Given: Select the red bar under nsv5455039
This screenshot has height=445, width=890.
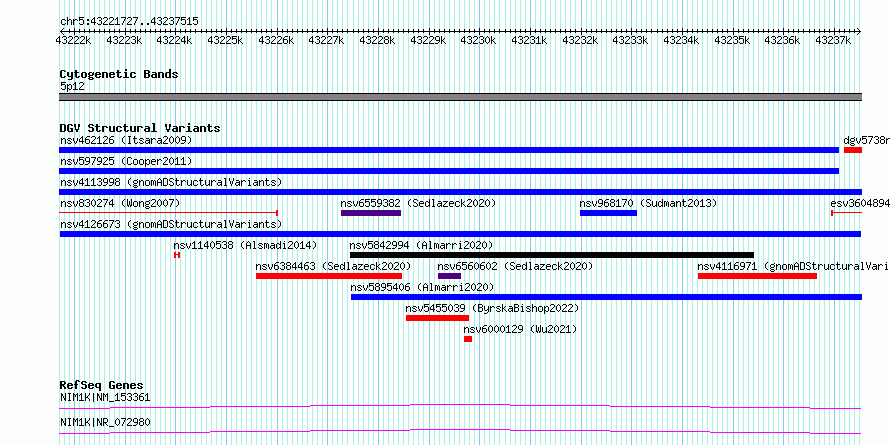Looking at the screenshot, I should (438, 318).
